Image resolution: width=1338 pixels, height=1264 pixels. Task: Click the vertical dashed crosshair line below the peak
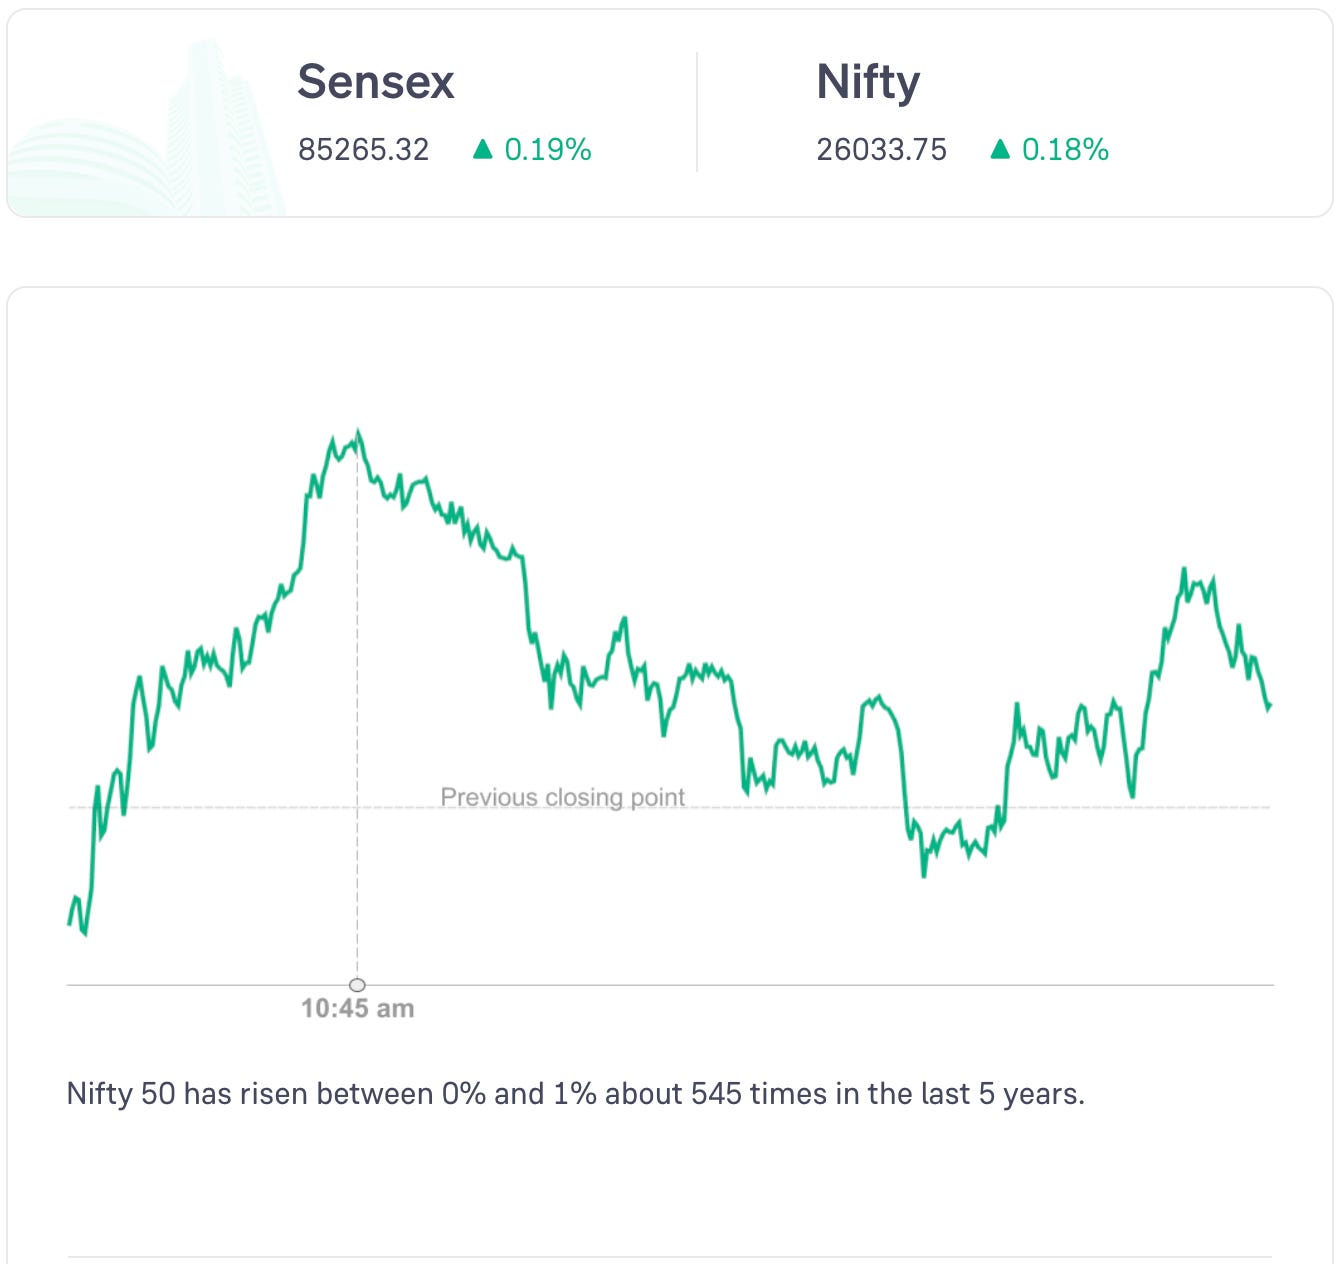(x=357, y=700)
